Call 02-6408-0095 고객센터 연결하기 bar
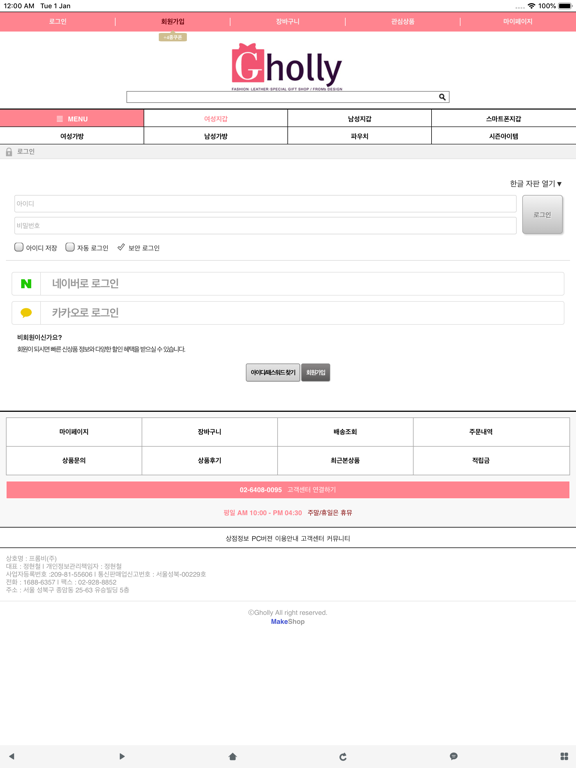Image resolution: width=576 pixels, height=768 pixels. tap(288, 490)
